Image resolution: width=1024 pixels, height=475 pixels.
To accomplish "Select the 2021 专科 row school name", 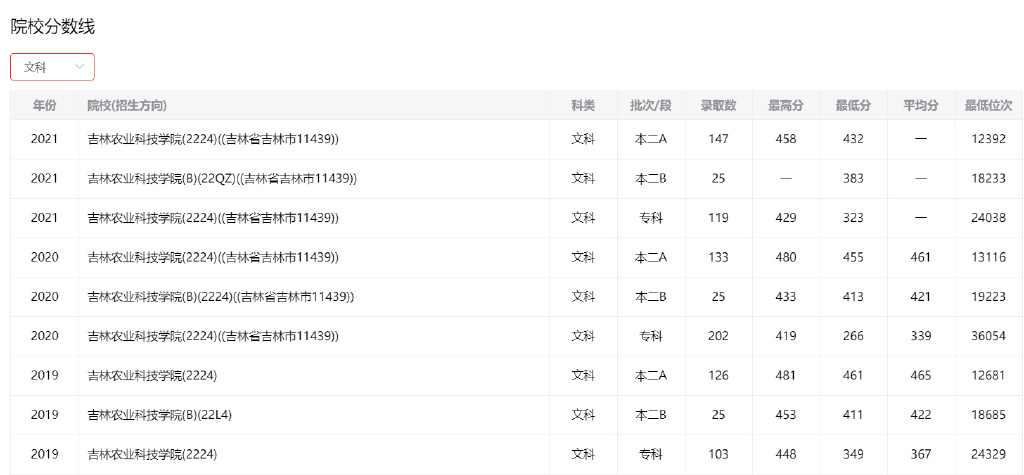I will click(213, 218).
